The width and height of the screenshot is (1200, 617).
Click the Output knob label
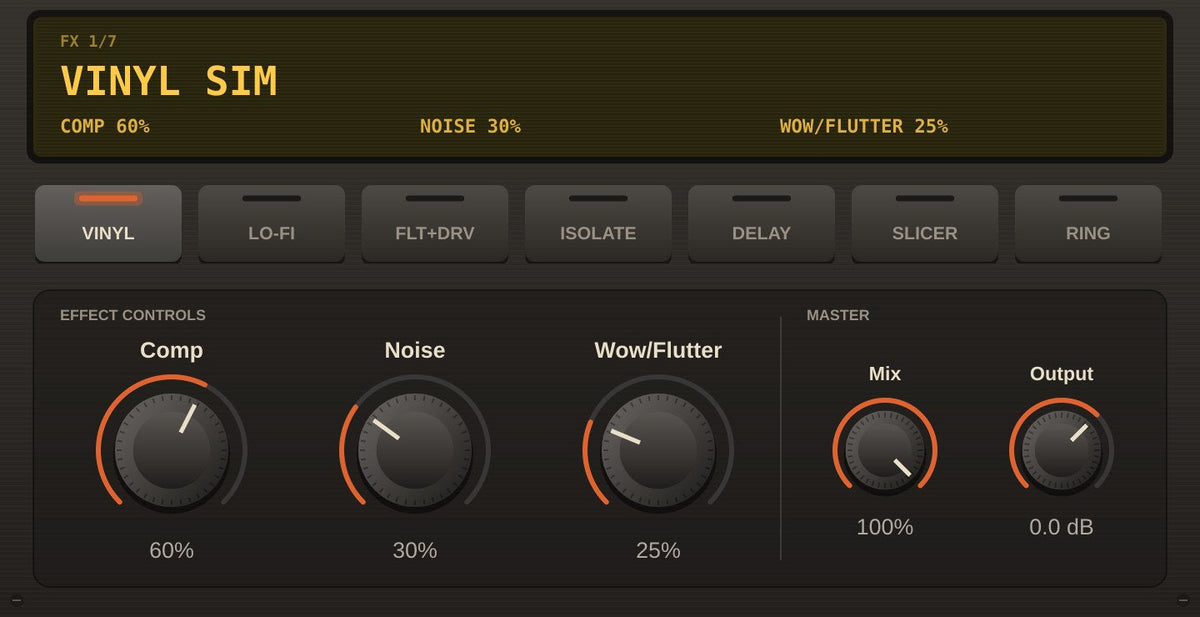(x=1062, y=374)
